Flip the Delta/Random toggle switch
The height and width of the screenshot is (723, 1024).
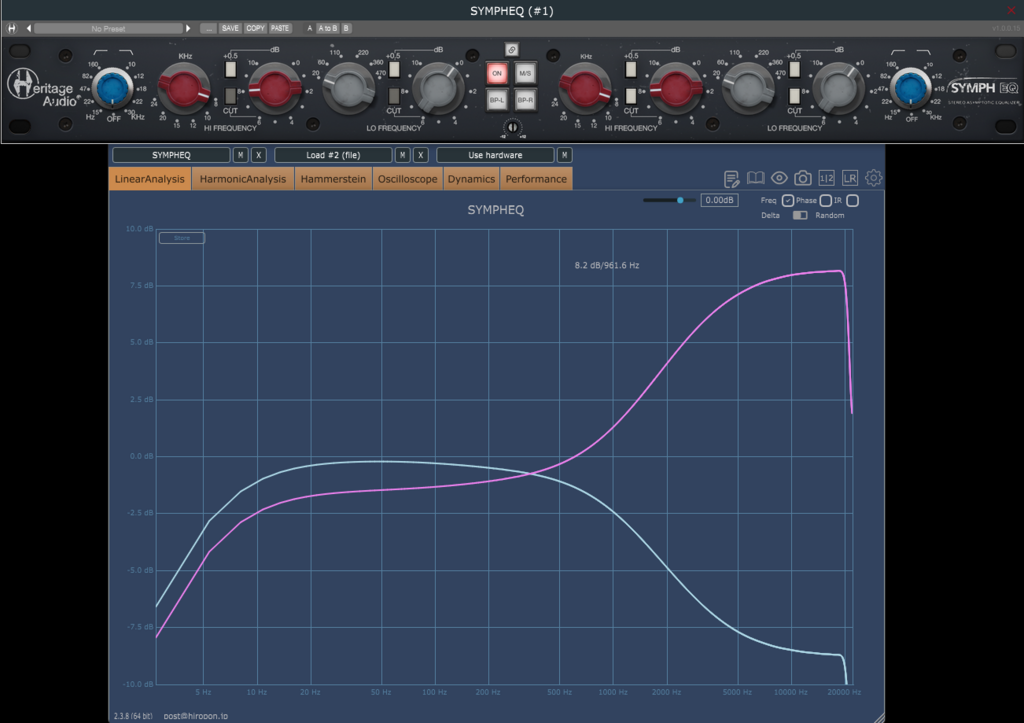pyautogui.click(x=800, y=215)
